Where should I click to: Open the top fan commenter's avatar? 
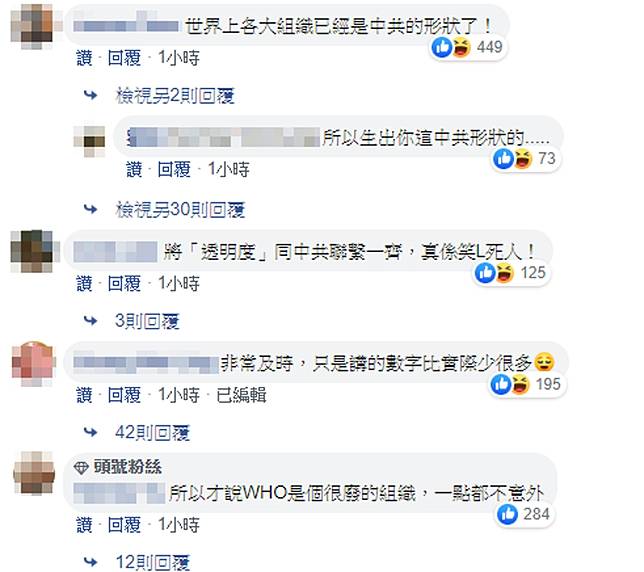tap(34, 473)
